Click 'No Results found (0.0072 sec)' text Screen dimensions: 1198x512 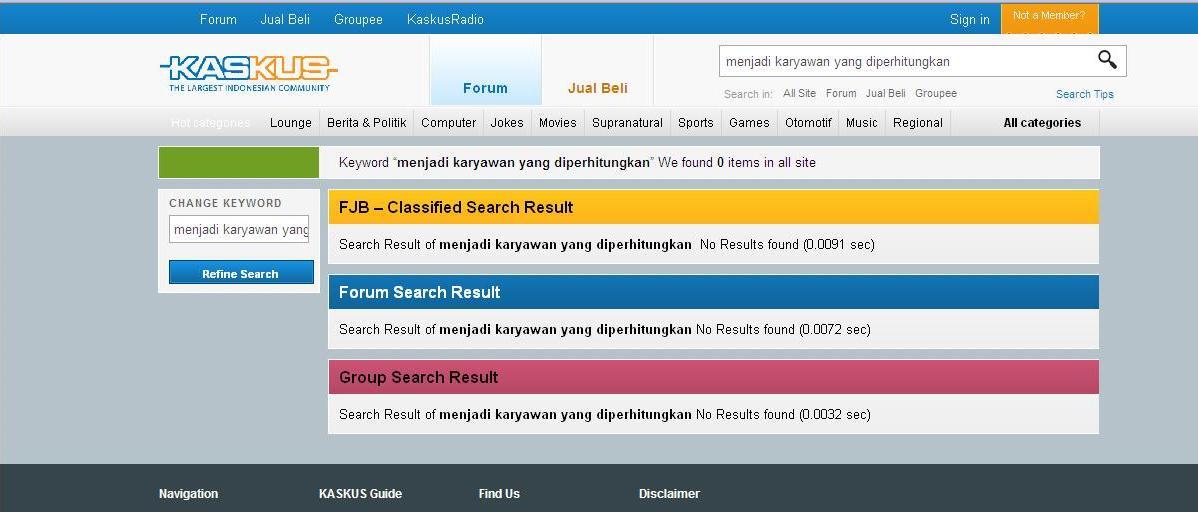[783, 329]
